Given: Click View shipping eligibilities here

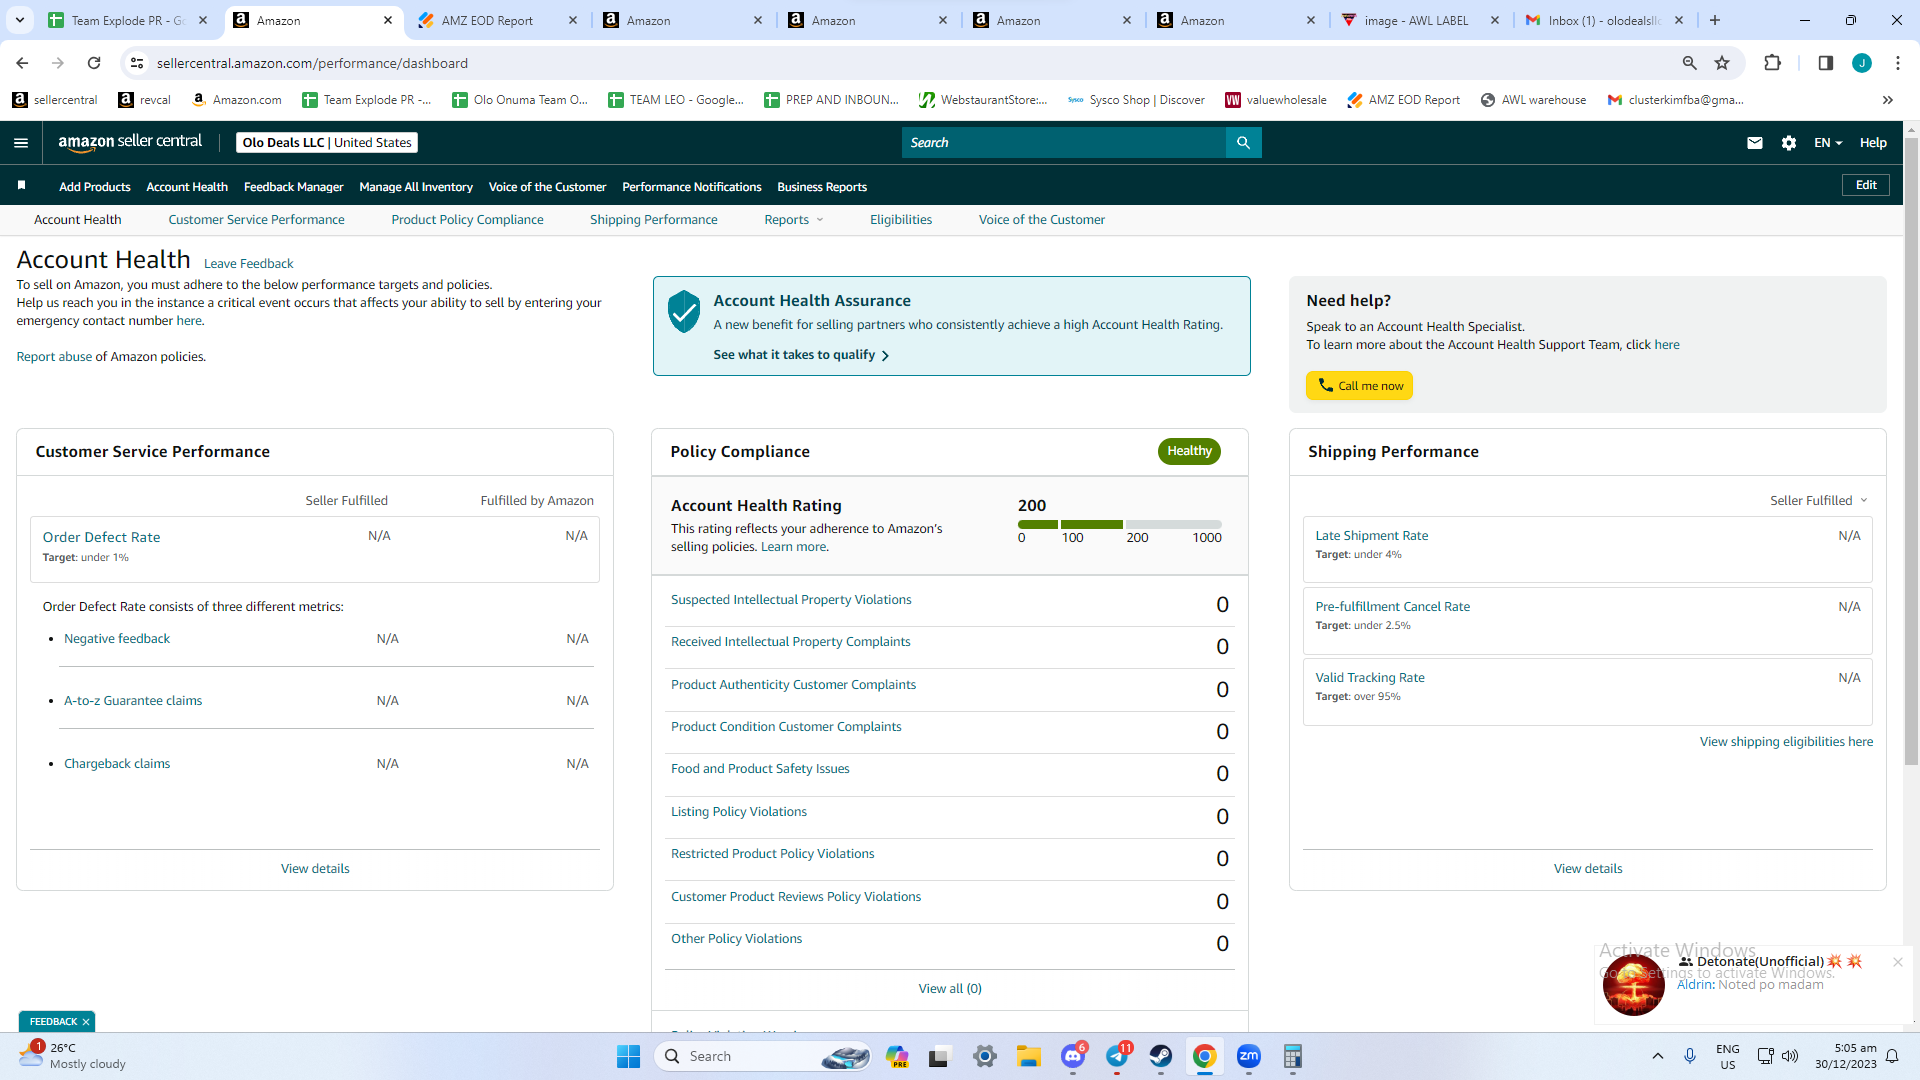Looking at the screenshot, I should 1786,742.
